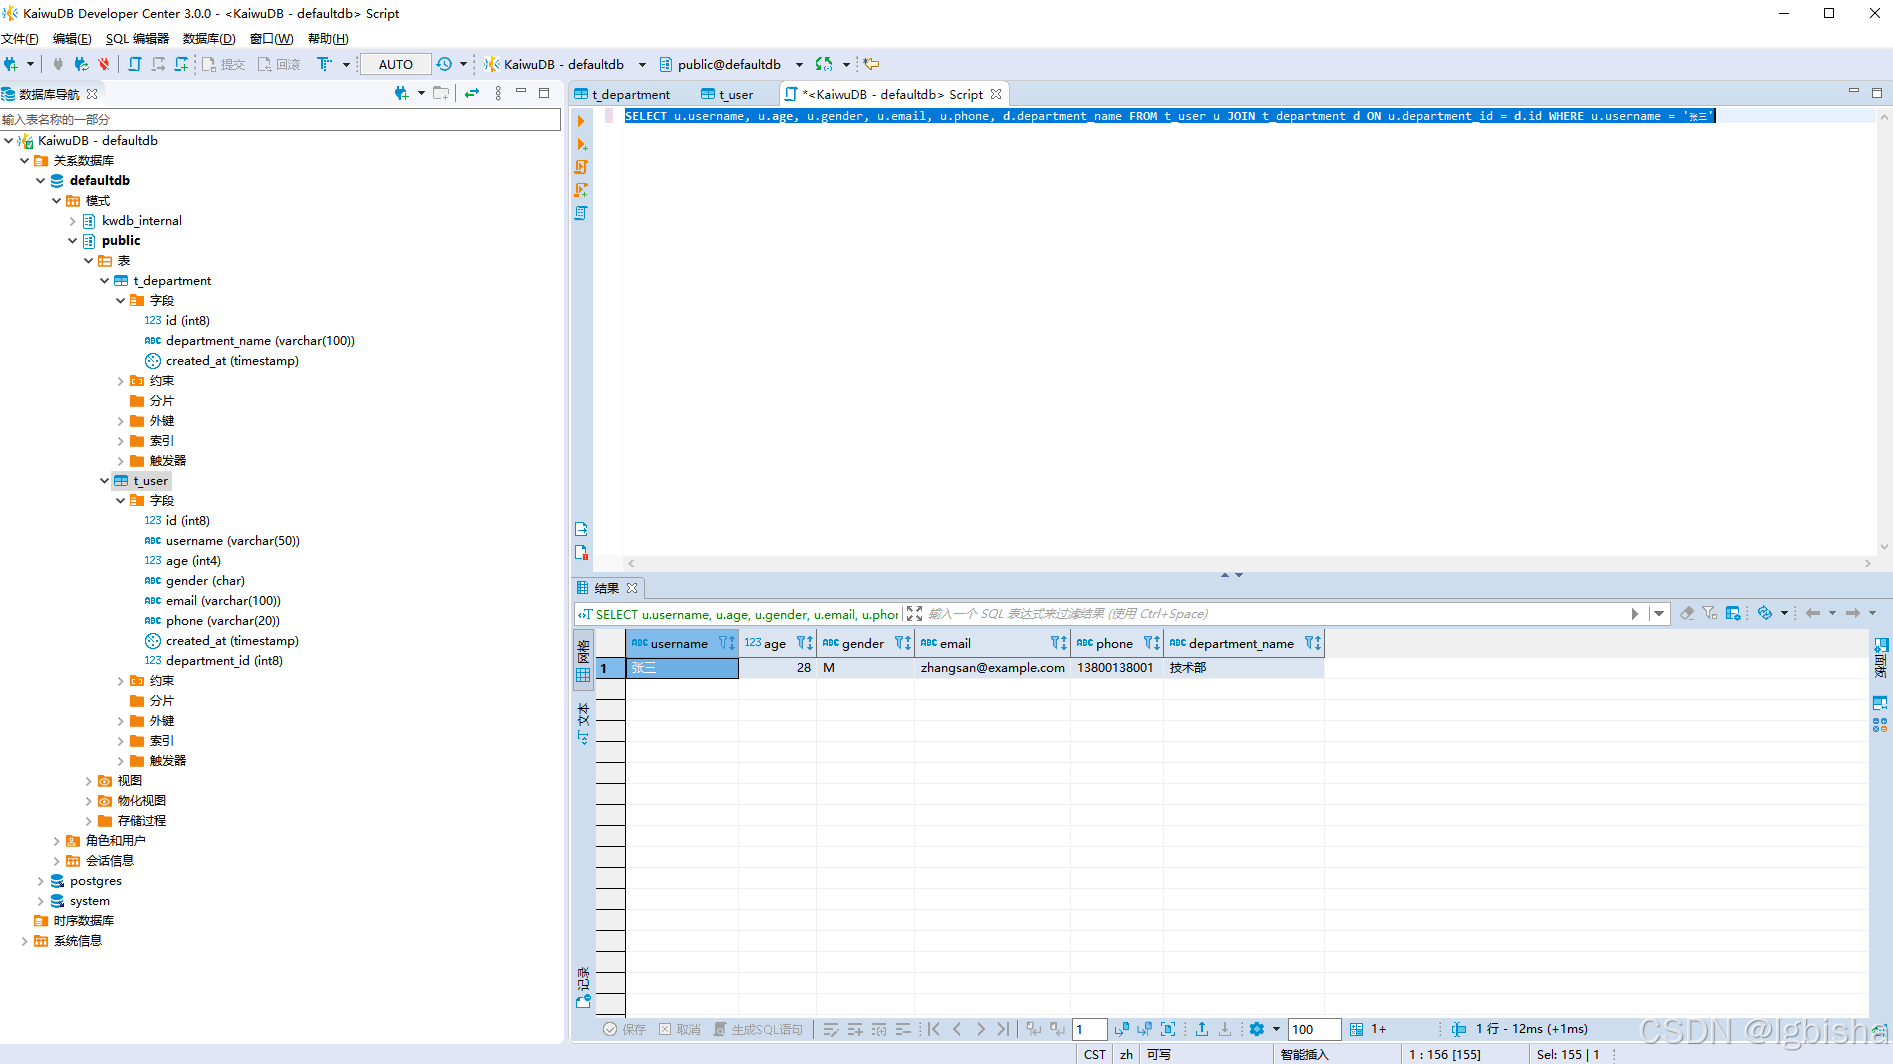Image resolution: width=1893 pixels, height=1064 pixels.
Task: Link navigator with editor using the green arrows
Action: pos(472,93)
